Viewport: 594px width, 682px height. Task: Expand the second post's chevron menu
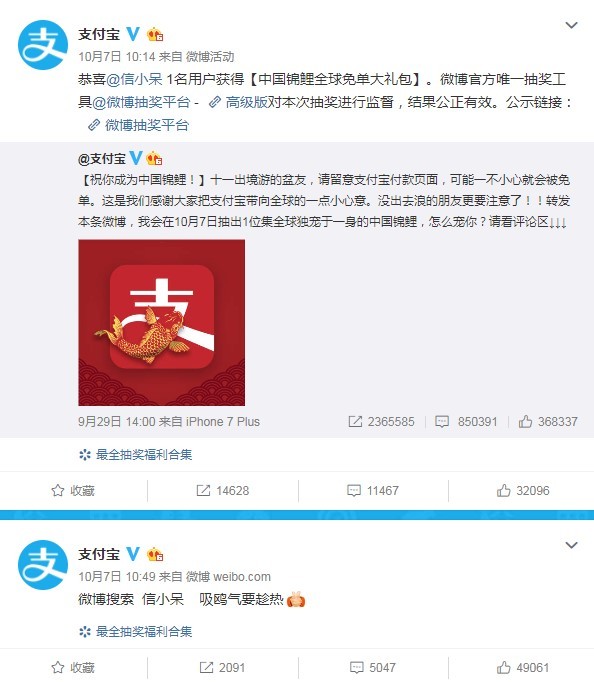coord(571,545)
